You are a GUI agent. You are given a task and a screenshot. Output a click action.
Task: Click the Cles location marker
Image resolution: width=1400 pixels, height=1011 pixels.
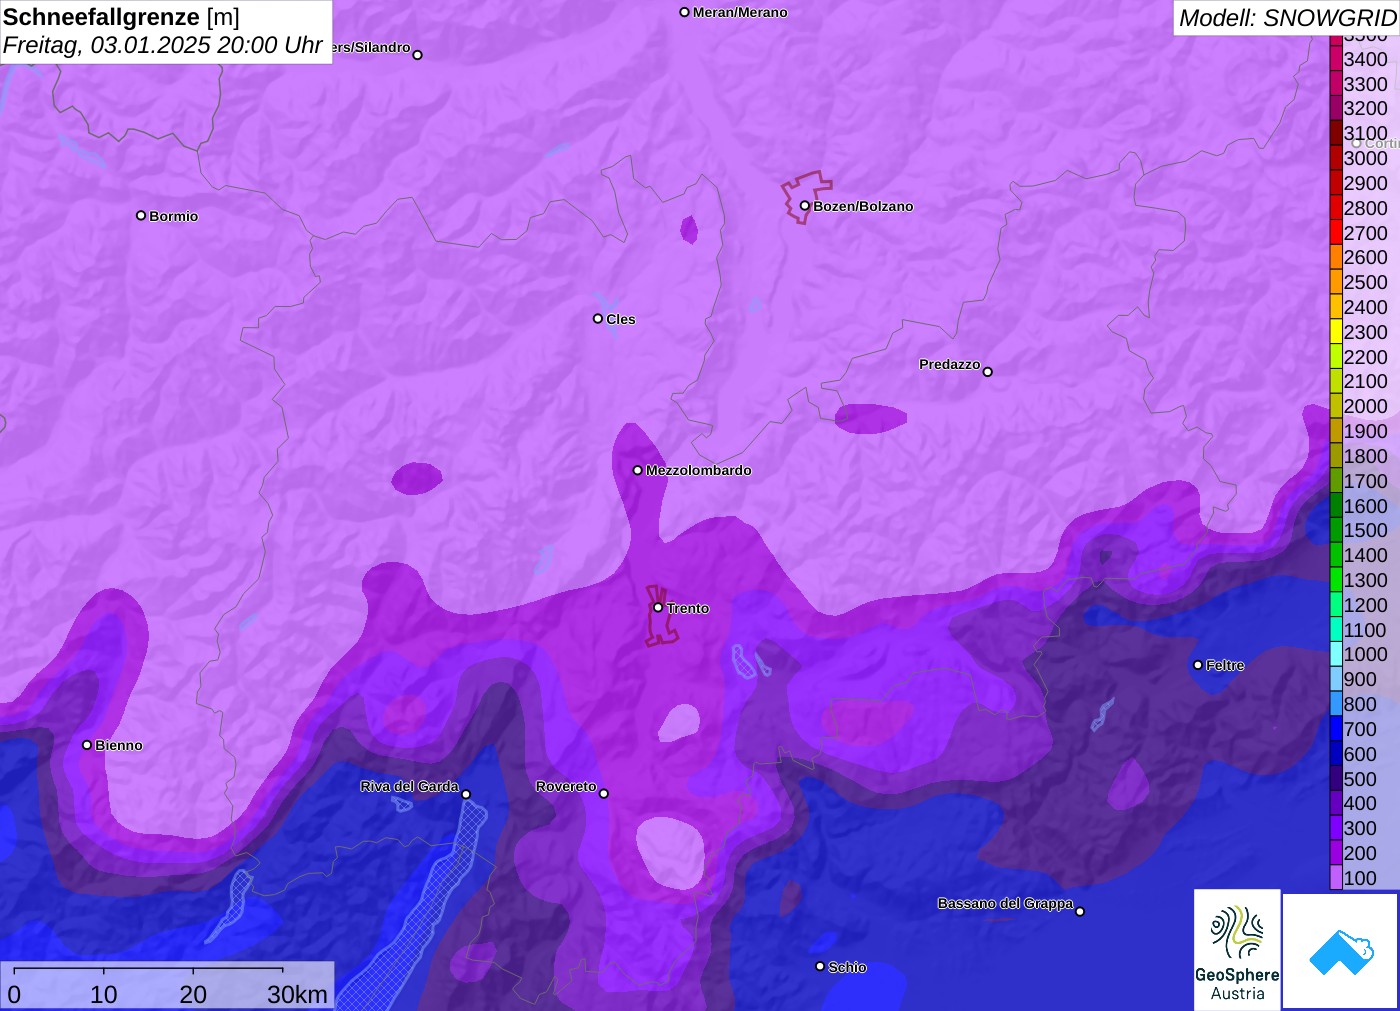[598, 319]
